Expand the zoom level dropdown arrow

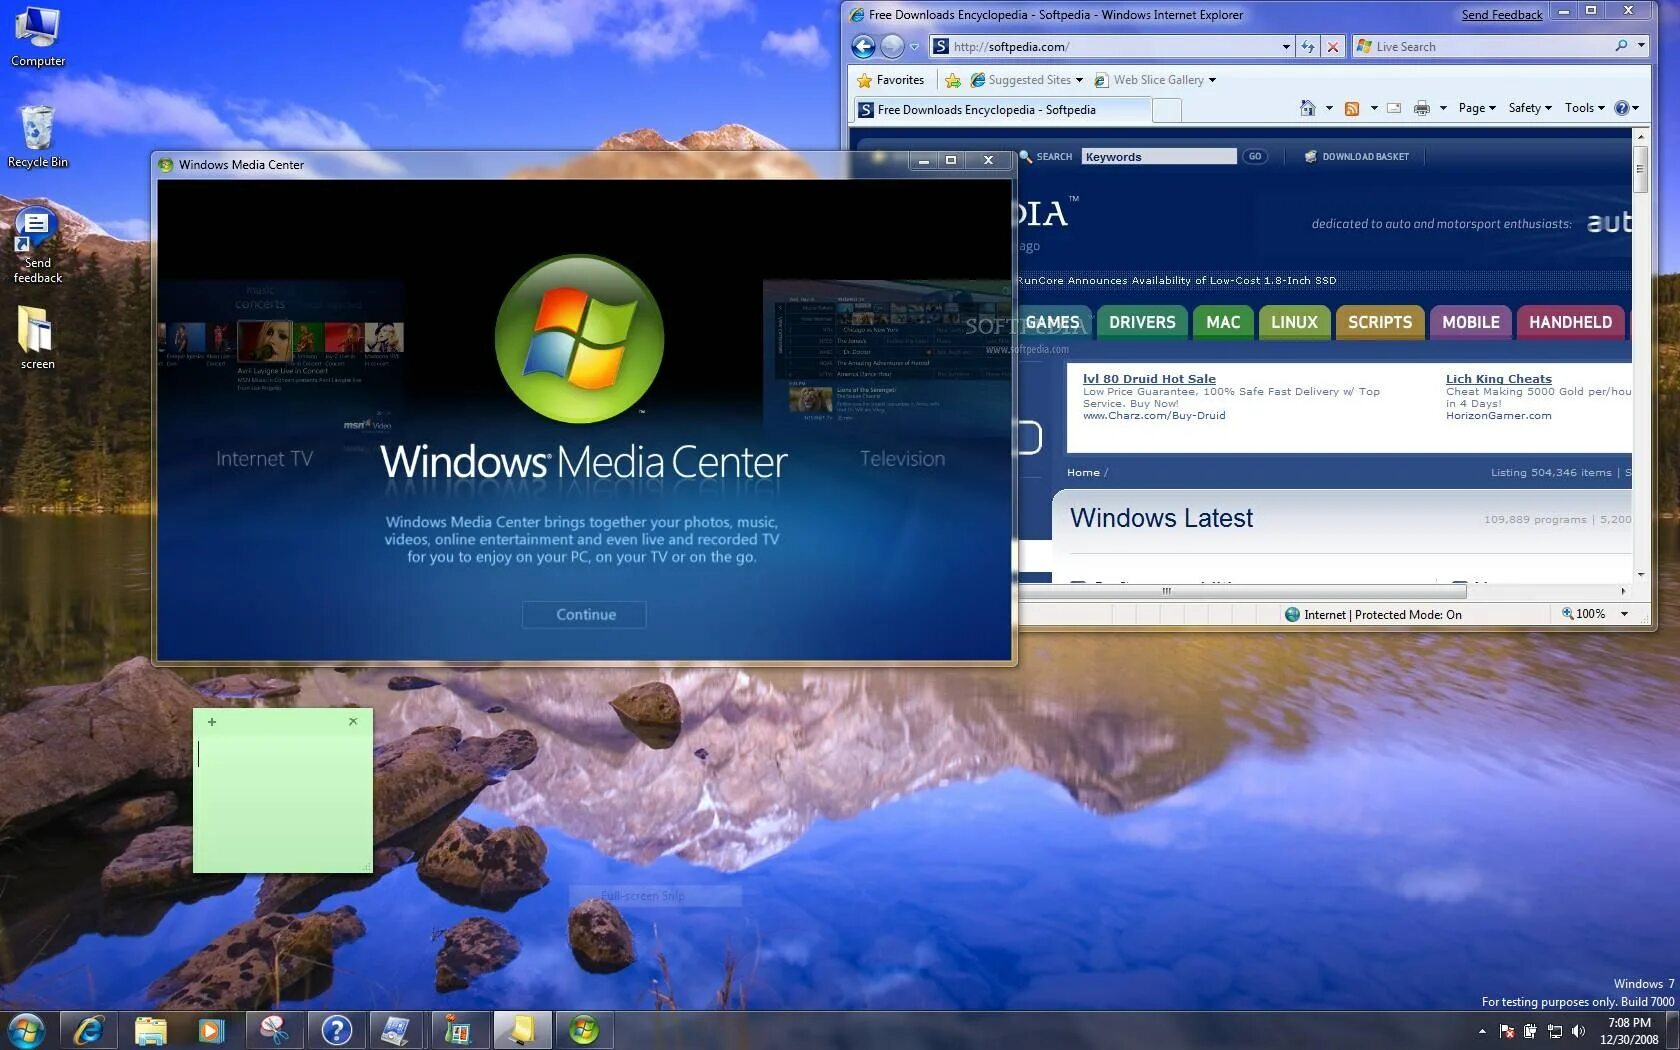[x=1624, y=614]
